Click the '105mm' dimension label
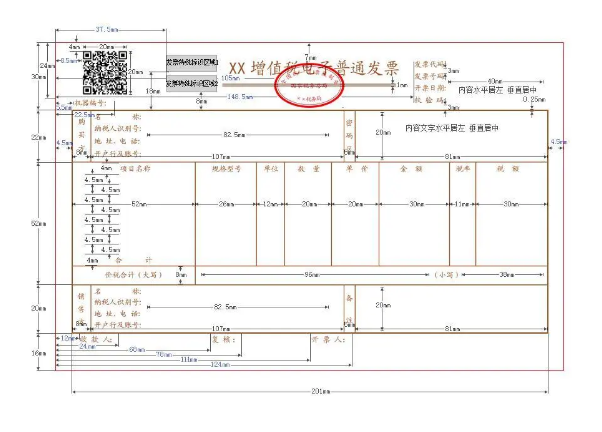602x432 pixels. pos(231,78)
